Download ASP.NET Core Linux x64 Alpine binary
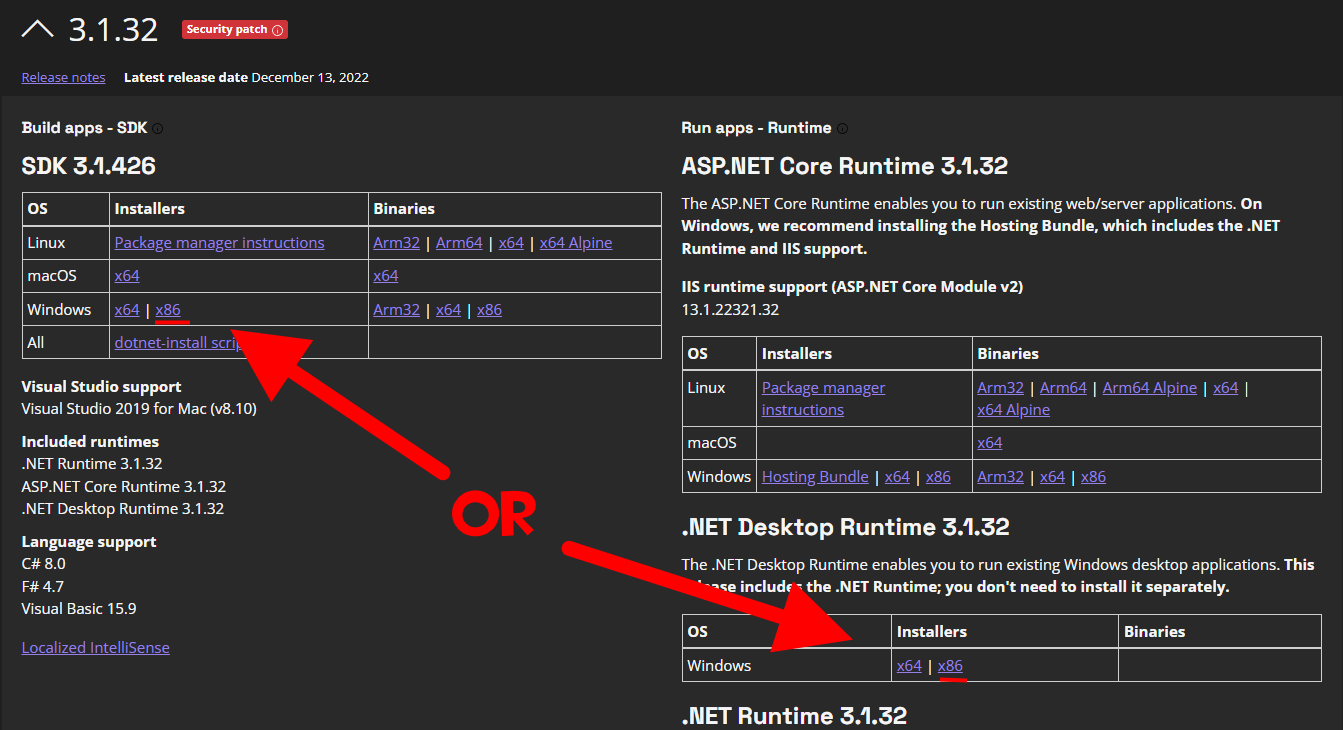1343x730 pixels. coord(1013,409)
